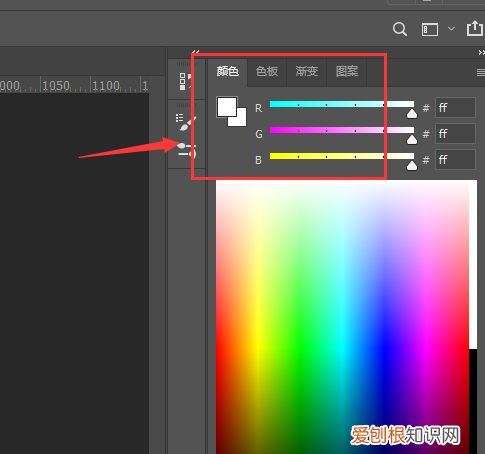The height and width of the screenshot is (454, 485).
Task: Select the 颜色 tab
Action: pyautogui.click(x=228, y=72)
